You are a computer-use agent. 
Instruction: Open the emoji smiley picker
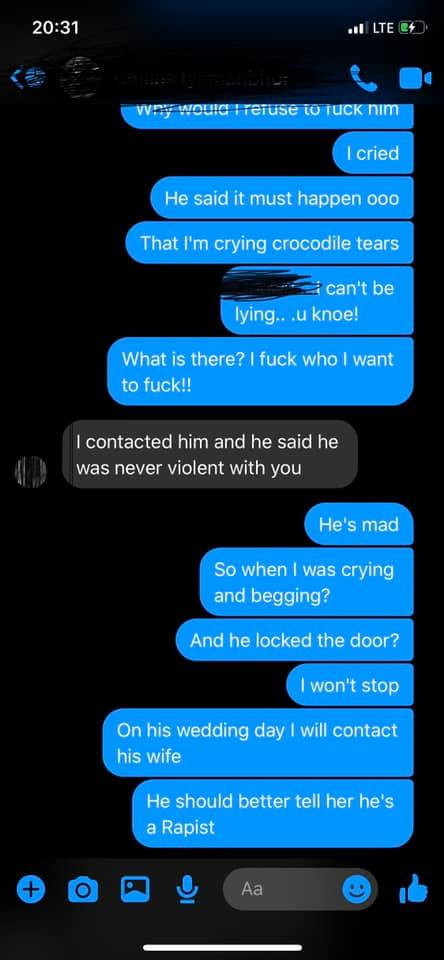pos(356,889)
